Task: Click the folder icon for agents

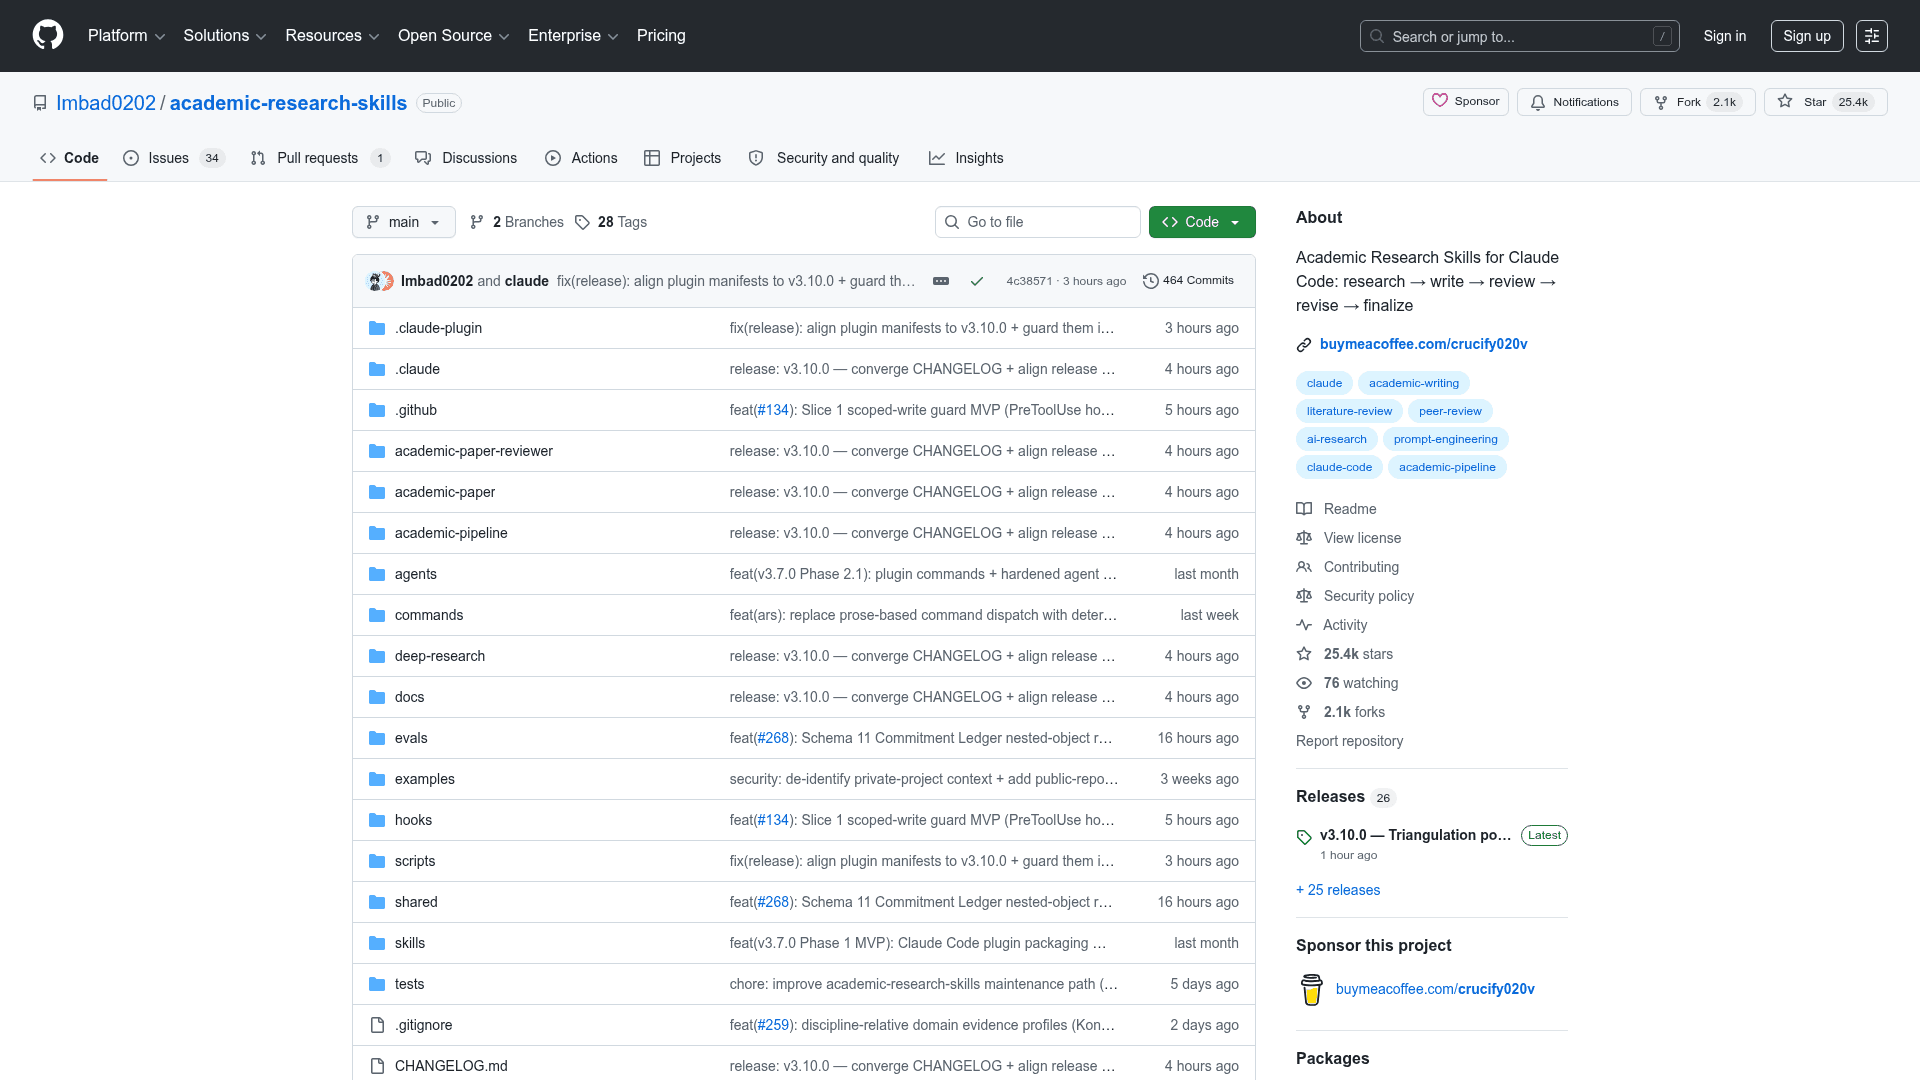Action: tap(377, 574)
